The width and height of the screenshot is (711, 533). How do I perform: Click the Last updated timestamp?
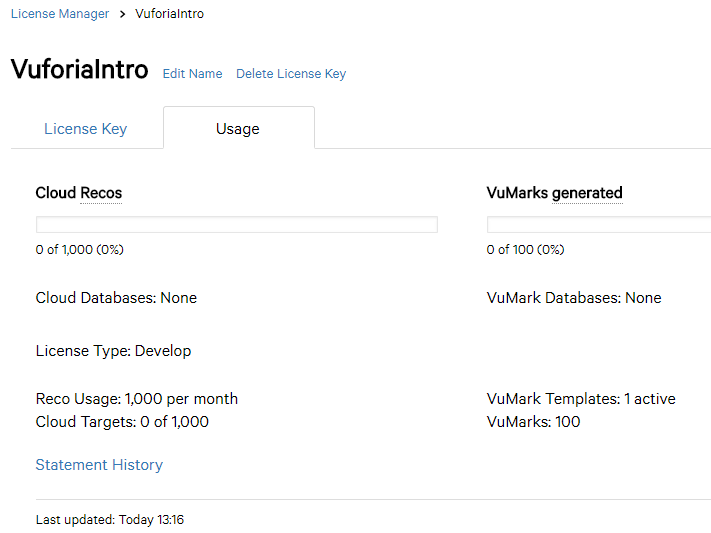110,519
